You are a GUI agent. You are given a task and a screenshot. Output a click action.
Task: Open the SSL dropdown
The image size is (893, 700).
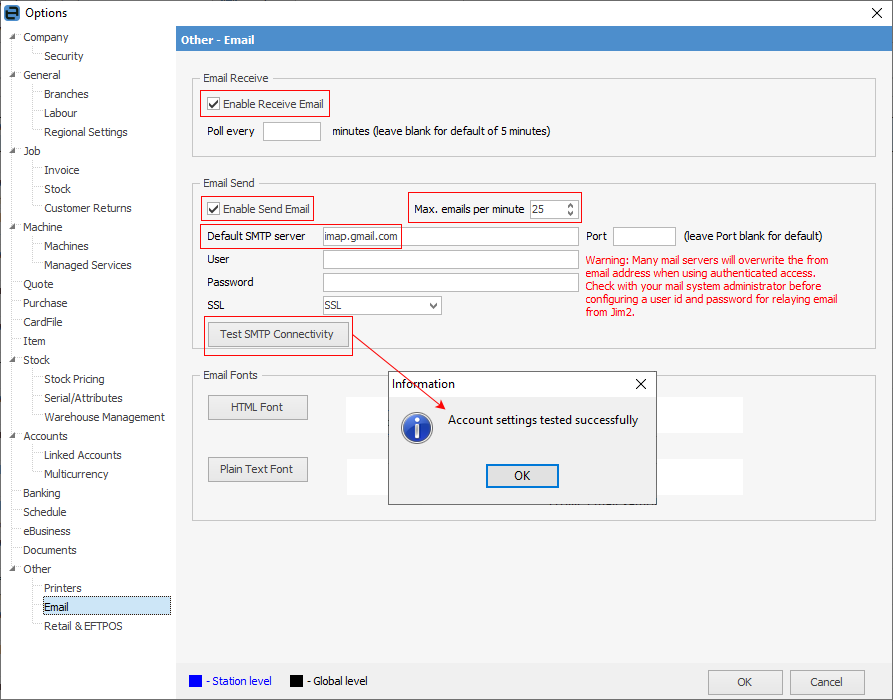point(435,305)
